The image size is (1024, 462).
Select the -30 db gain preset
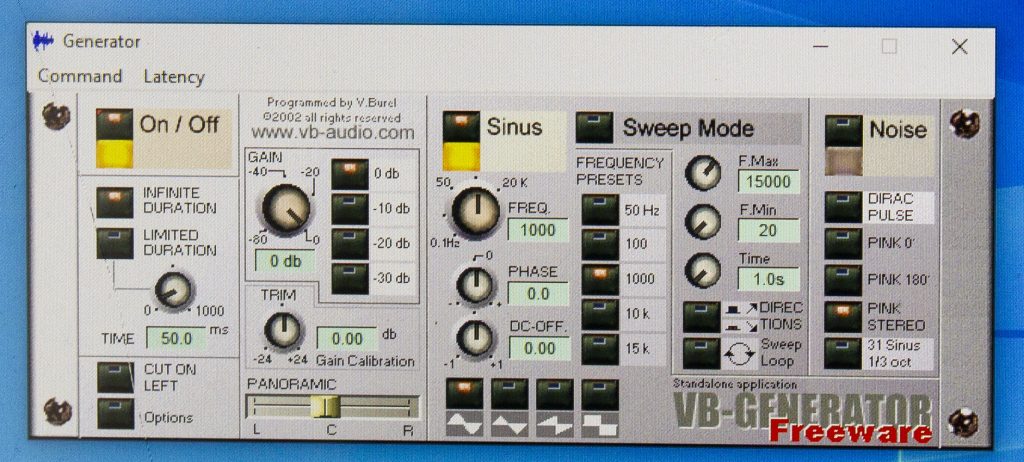click(x=349, y=278)
